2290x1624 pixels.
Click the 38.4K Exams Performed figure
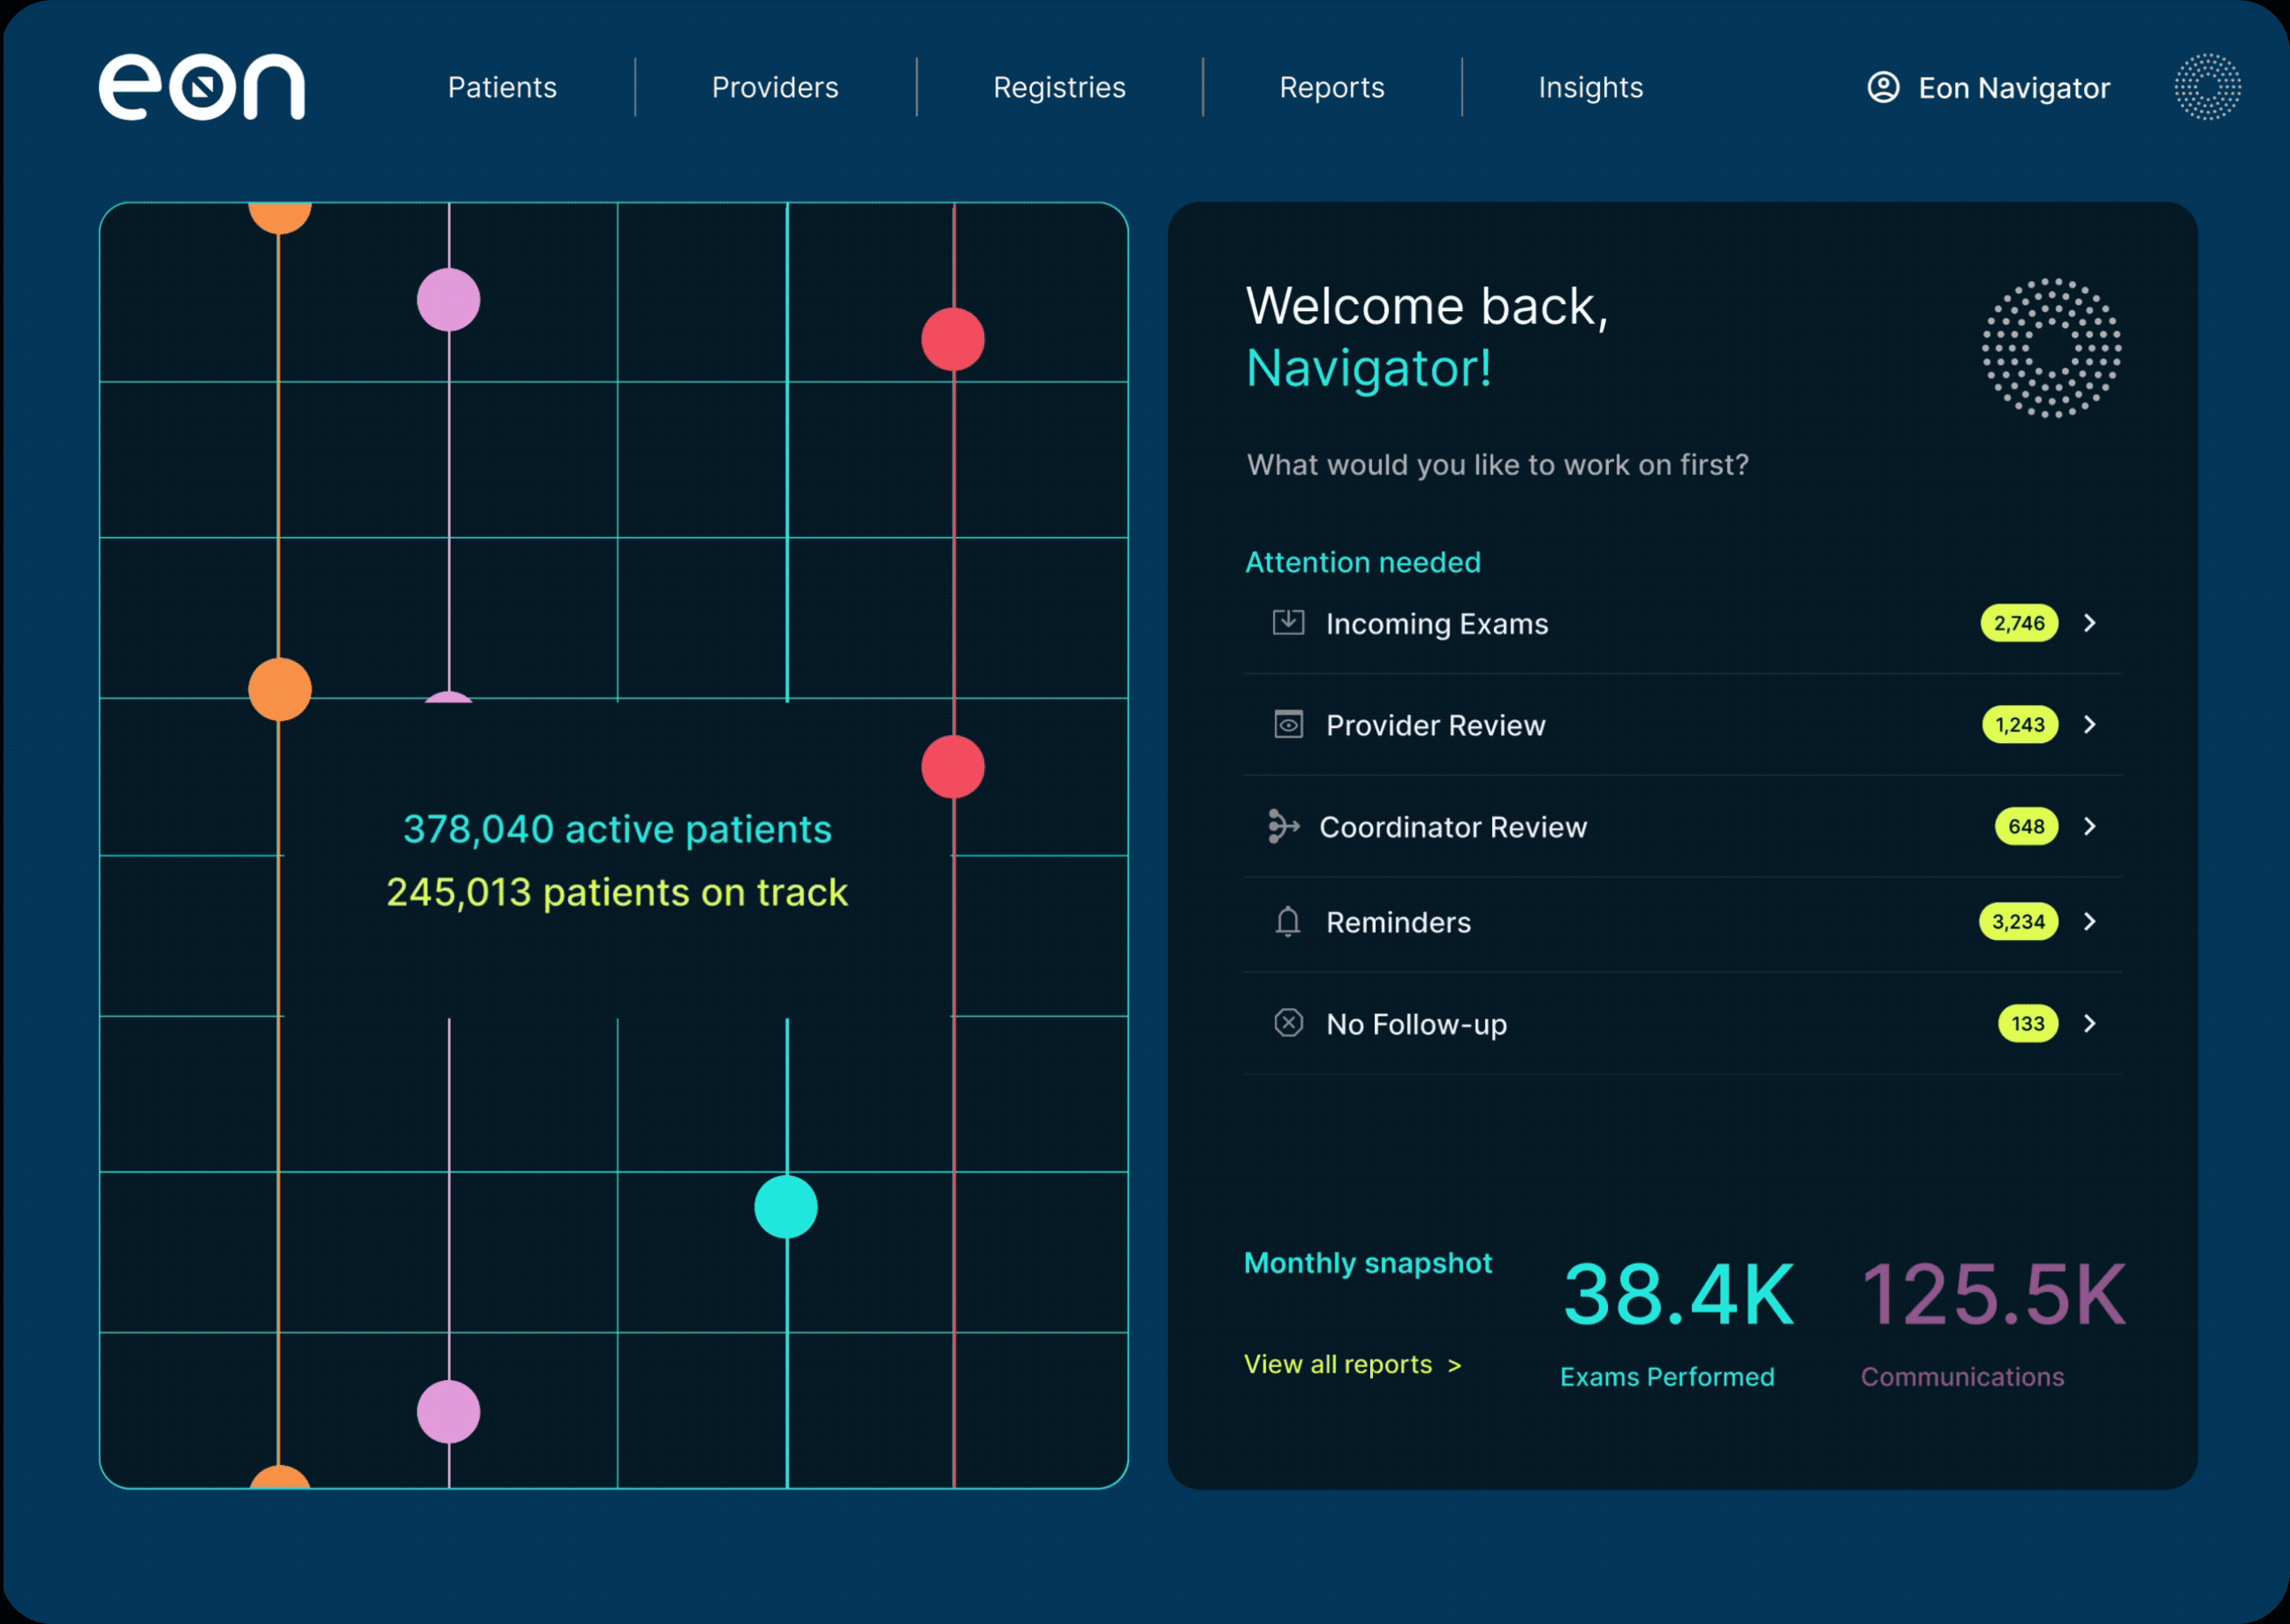pyautogui.click(x=1679, y=1295)
